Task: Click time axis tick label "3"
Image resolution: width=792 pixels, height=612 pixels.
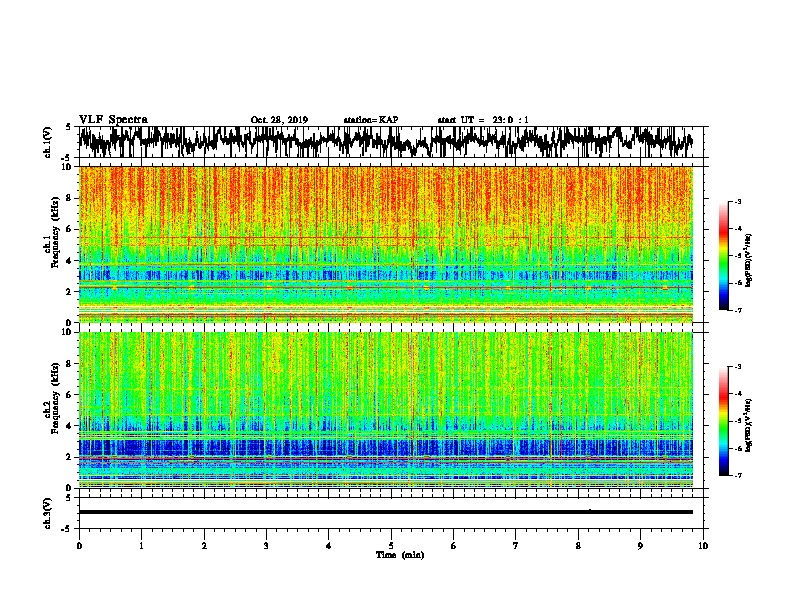Action: click(266, 546)
